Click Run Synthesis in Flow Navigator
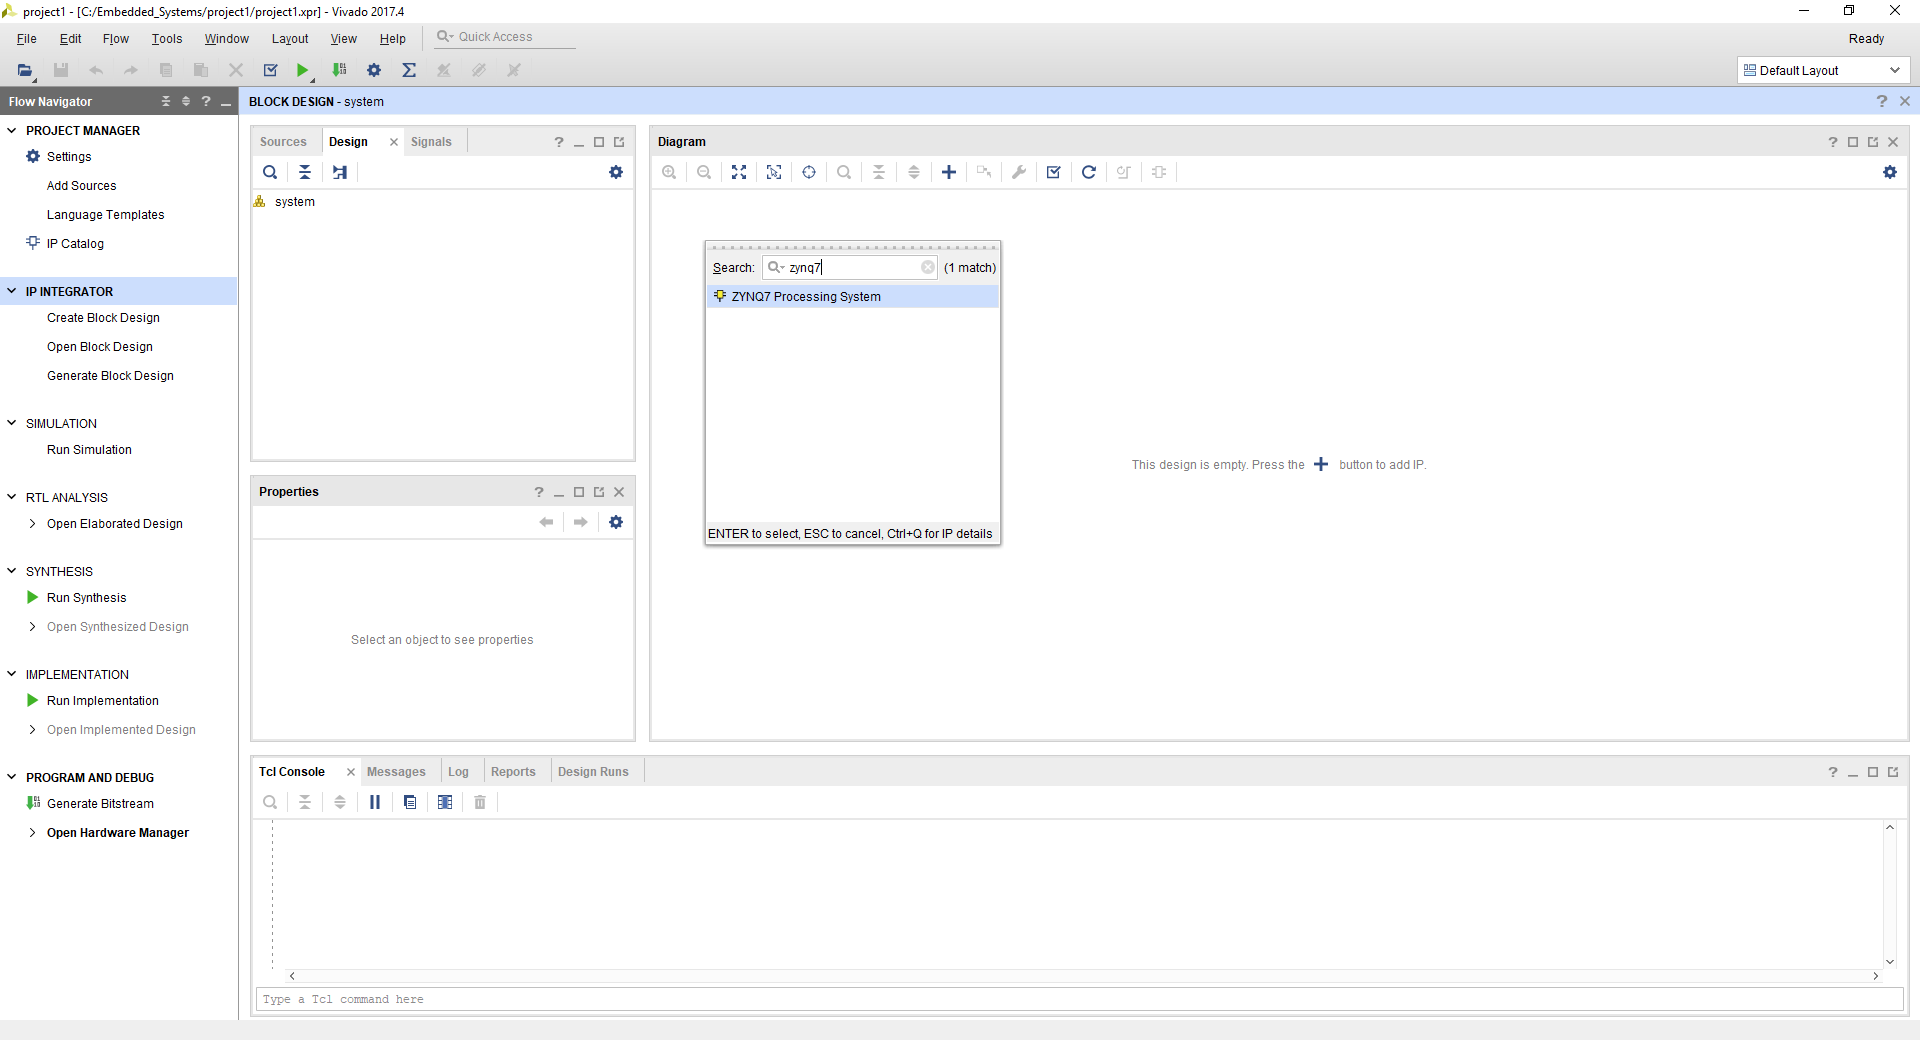The width and height of the screenshot is (1920, 1040). pyautogui.click(x=87, y=598)
